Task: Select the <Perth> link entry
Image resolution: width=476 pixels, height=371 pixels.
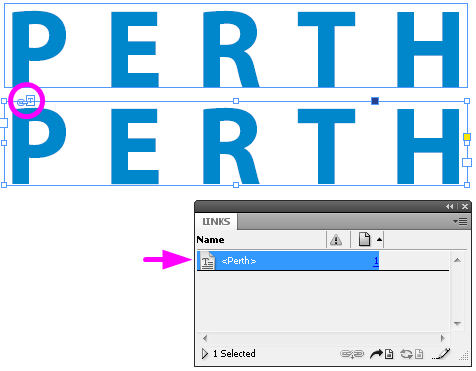Action: pyautogui.click(x=288, y=261)
